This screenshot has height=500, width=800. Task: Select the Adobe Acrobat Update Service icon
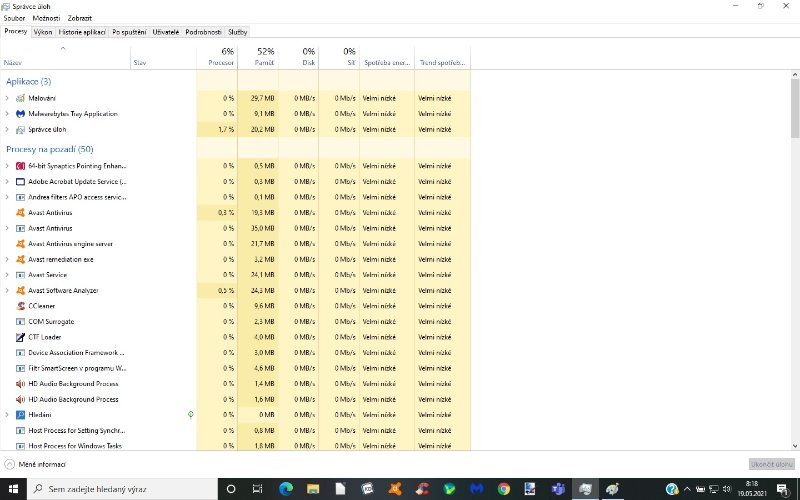[x=20, y=182]
